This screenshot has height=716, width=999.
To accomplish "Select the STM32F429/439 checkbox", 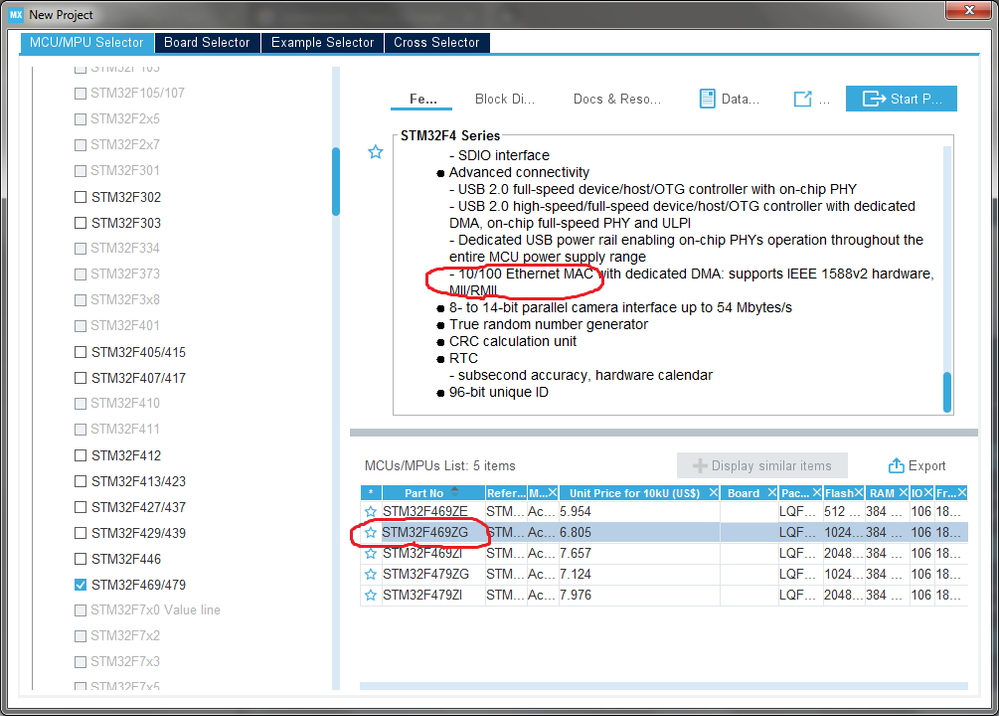I will point(80,533).
